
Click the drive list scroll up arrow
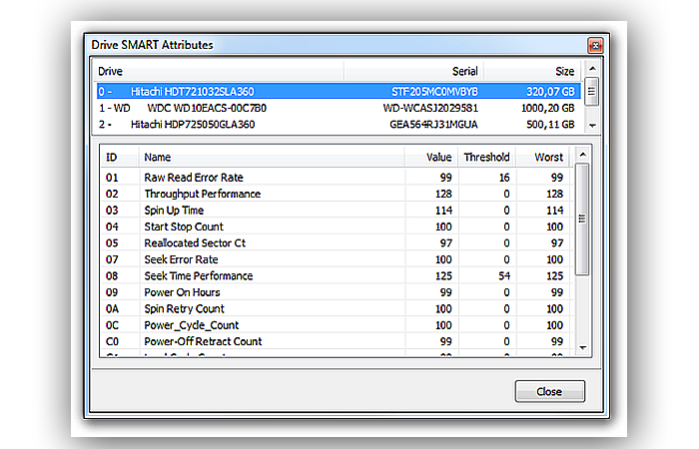point(592,69)
